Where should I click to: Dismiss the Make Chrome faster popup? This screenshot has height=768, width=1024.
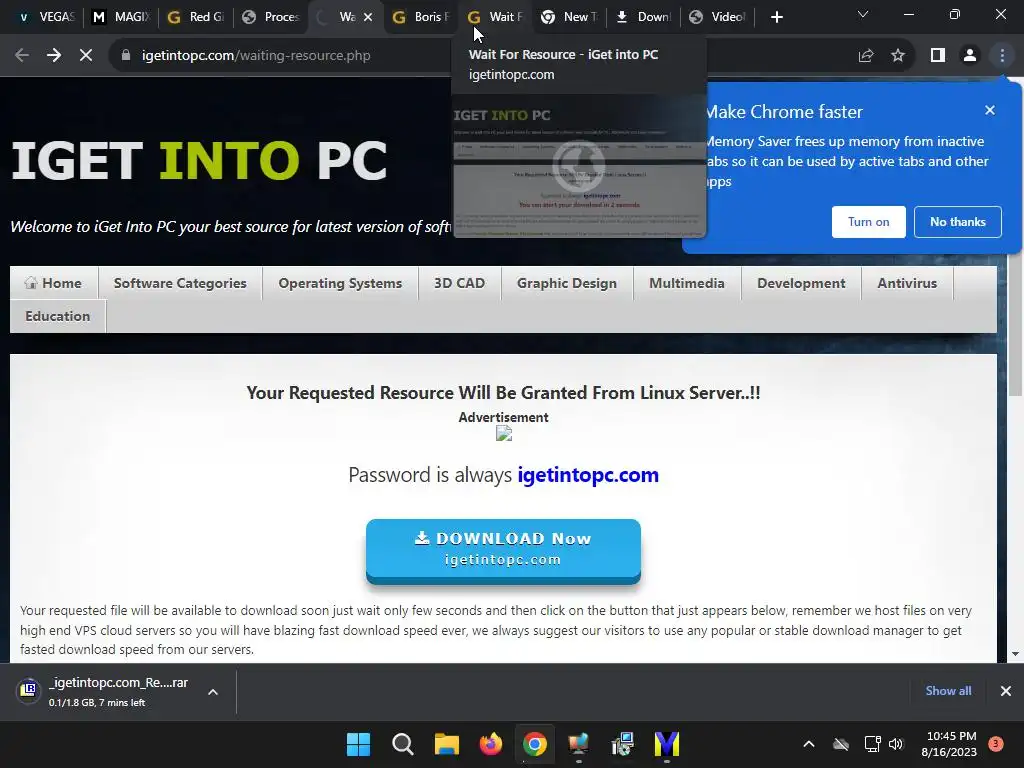[990, 110]
